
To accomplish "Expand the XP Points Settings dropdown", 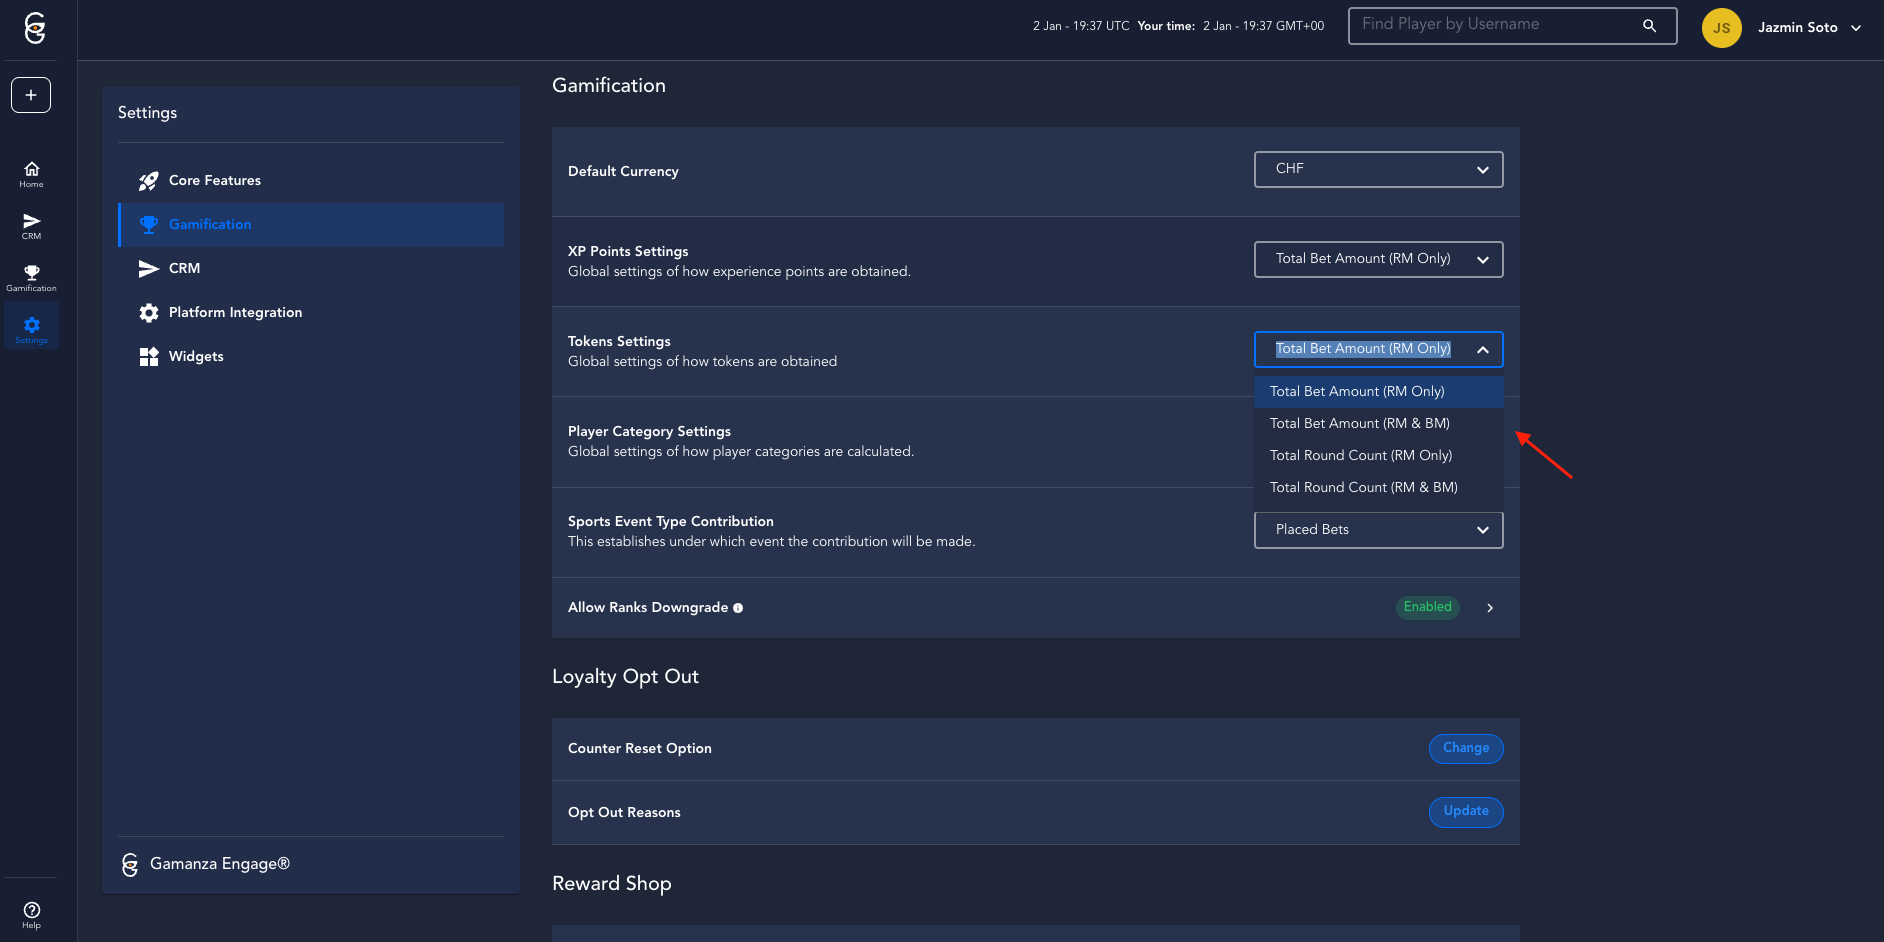I will 1378,259.
